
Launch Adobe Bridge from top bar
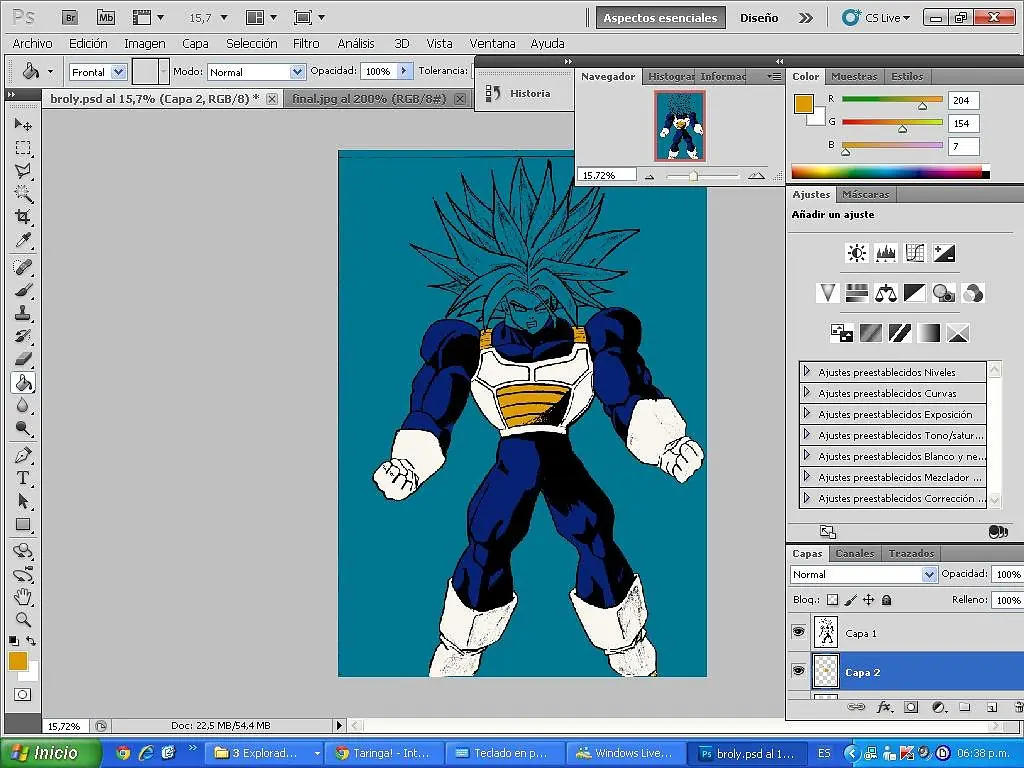tap(70, 18)
